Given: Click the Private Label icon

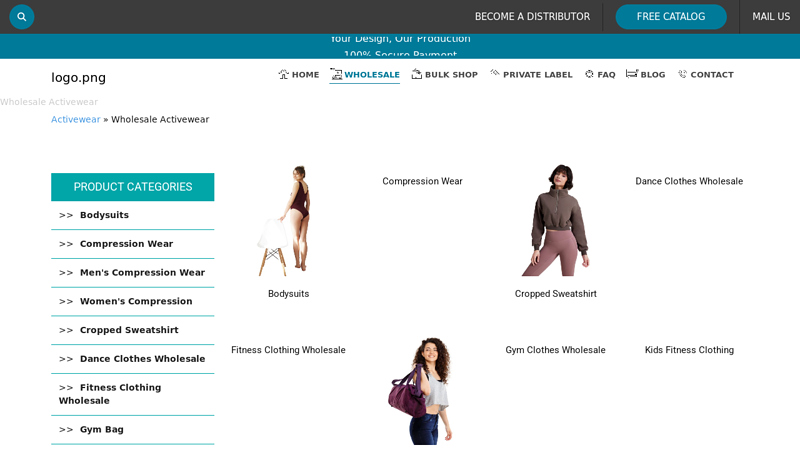Looking at the screenshot, I should 494,73.
